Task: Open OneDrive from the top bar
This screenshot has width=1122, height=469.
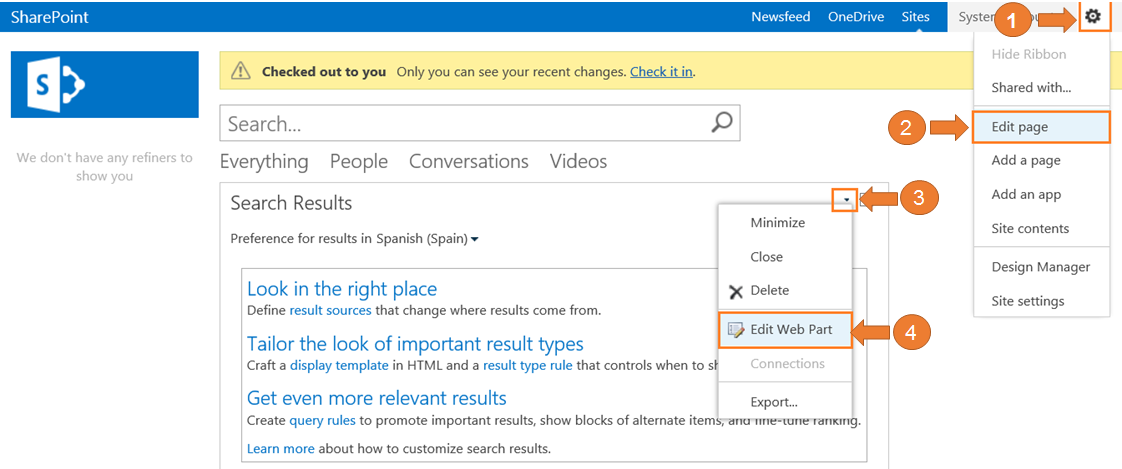Action: (x=855, y=17)
